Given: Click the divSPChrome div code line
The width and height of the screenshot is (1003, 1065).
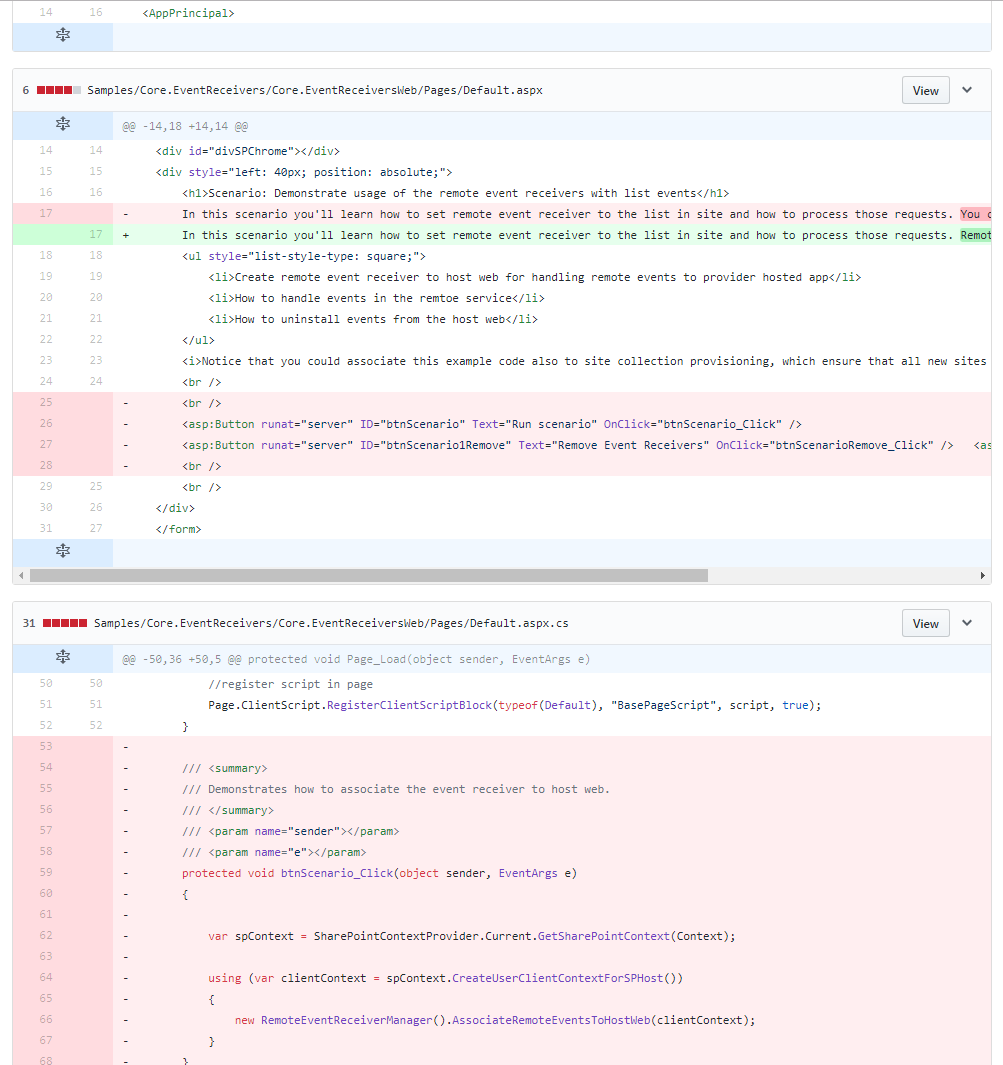Looking at the screenshot, I should (x=247, y=151).
